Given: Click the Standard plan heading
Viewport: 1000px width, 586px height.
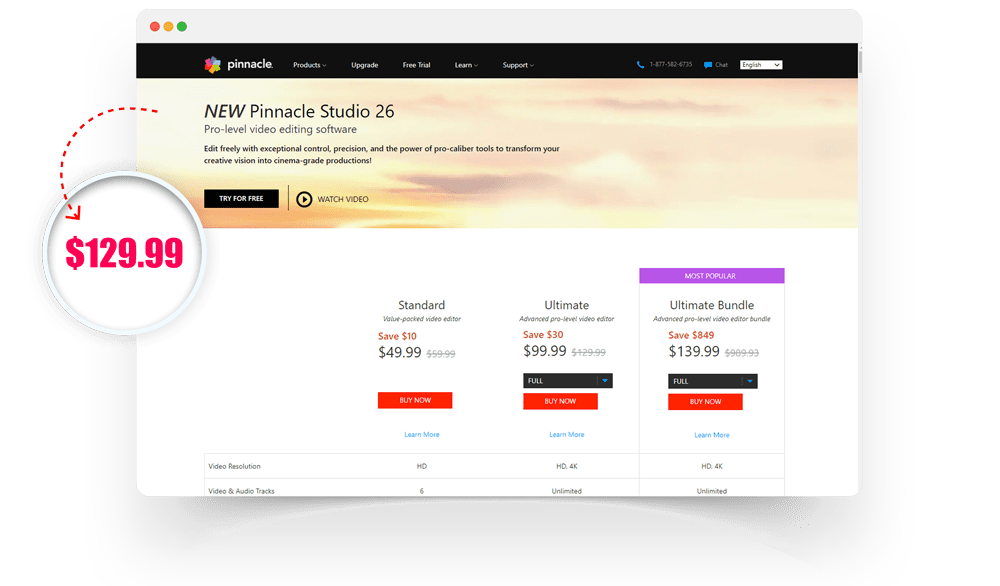Looking at the screenshot, I should click(x=422, y=305).
